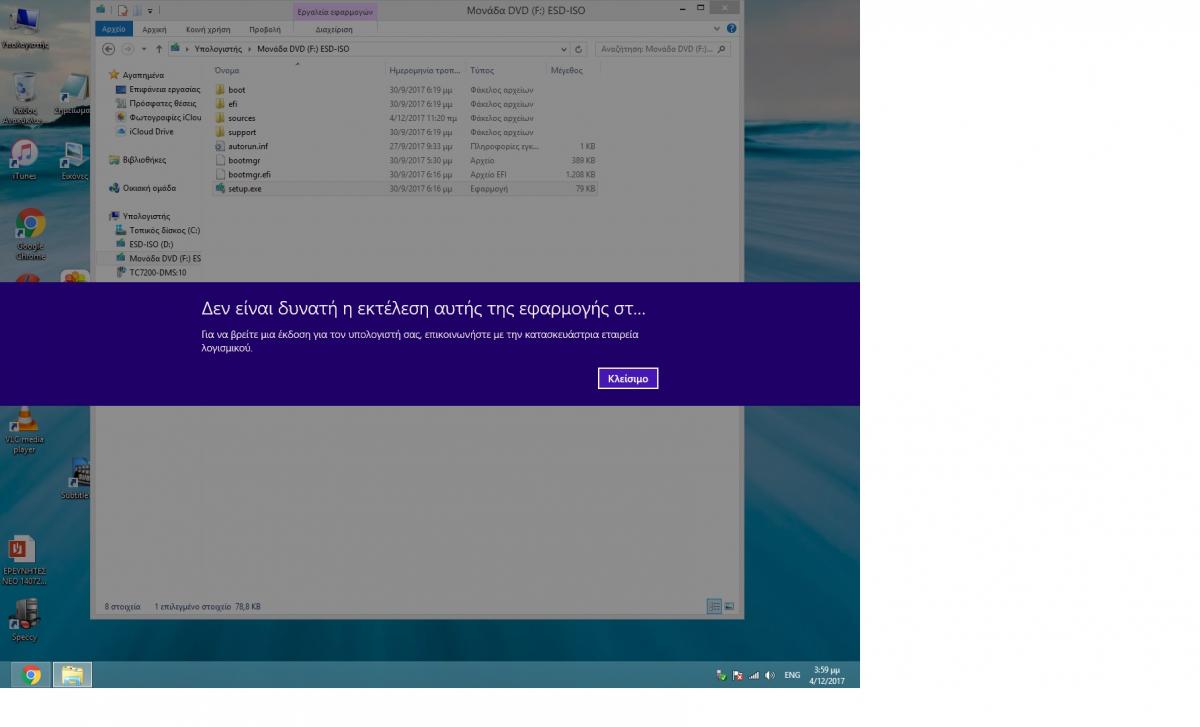1200x727 pixels.
Task: Open the recent locations dropdown arrow
Action: click(x=144, y=49)
